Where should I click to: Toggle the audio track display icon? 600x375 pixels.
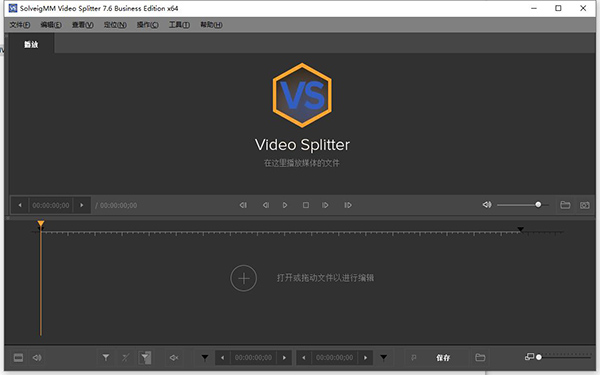click(37, 358)
